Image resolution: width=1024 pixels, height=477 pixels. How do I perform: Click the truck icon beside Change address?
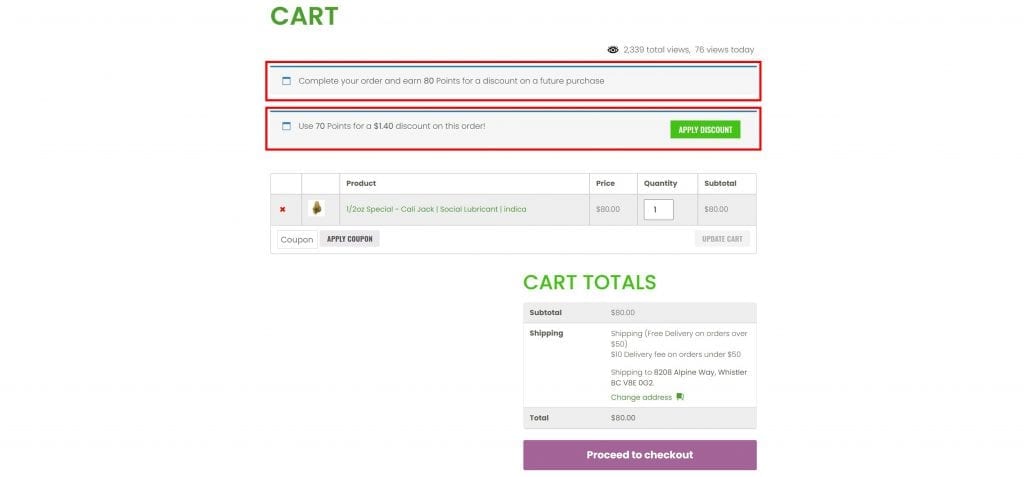[680, 397]
